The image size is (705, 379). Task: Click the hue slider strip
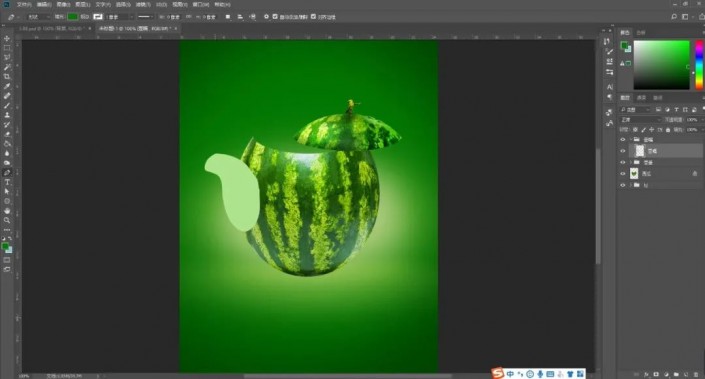(x=699, y=65)
